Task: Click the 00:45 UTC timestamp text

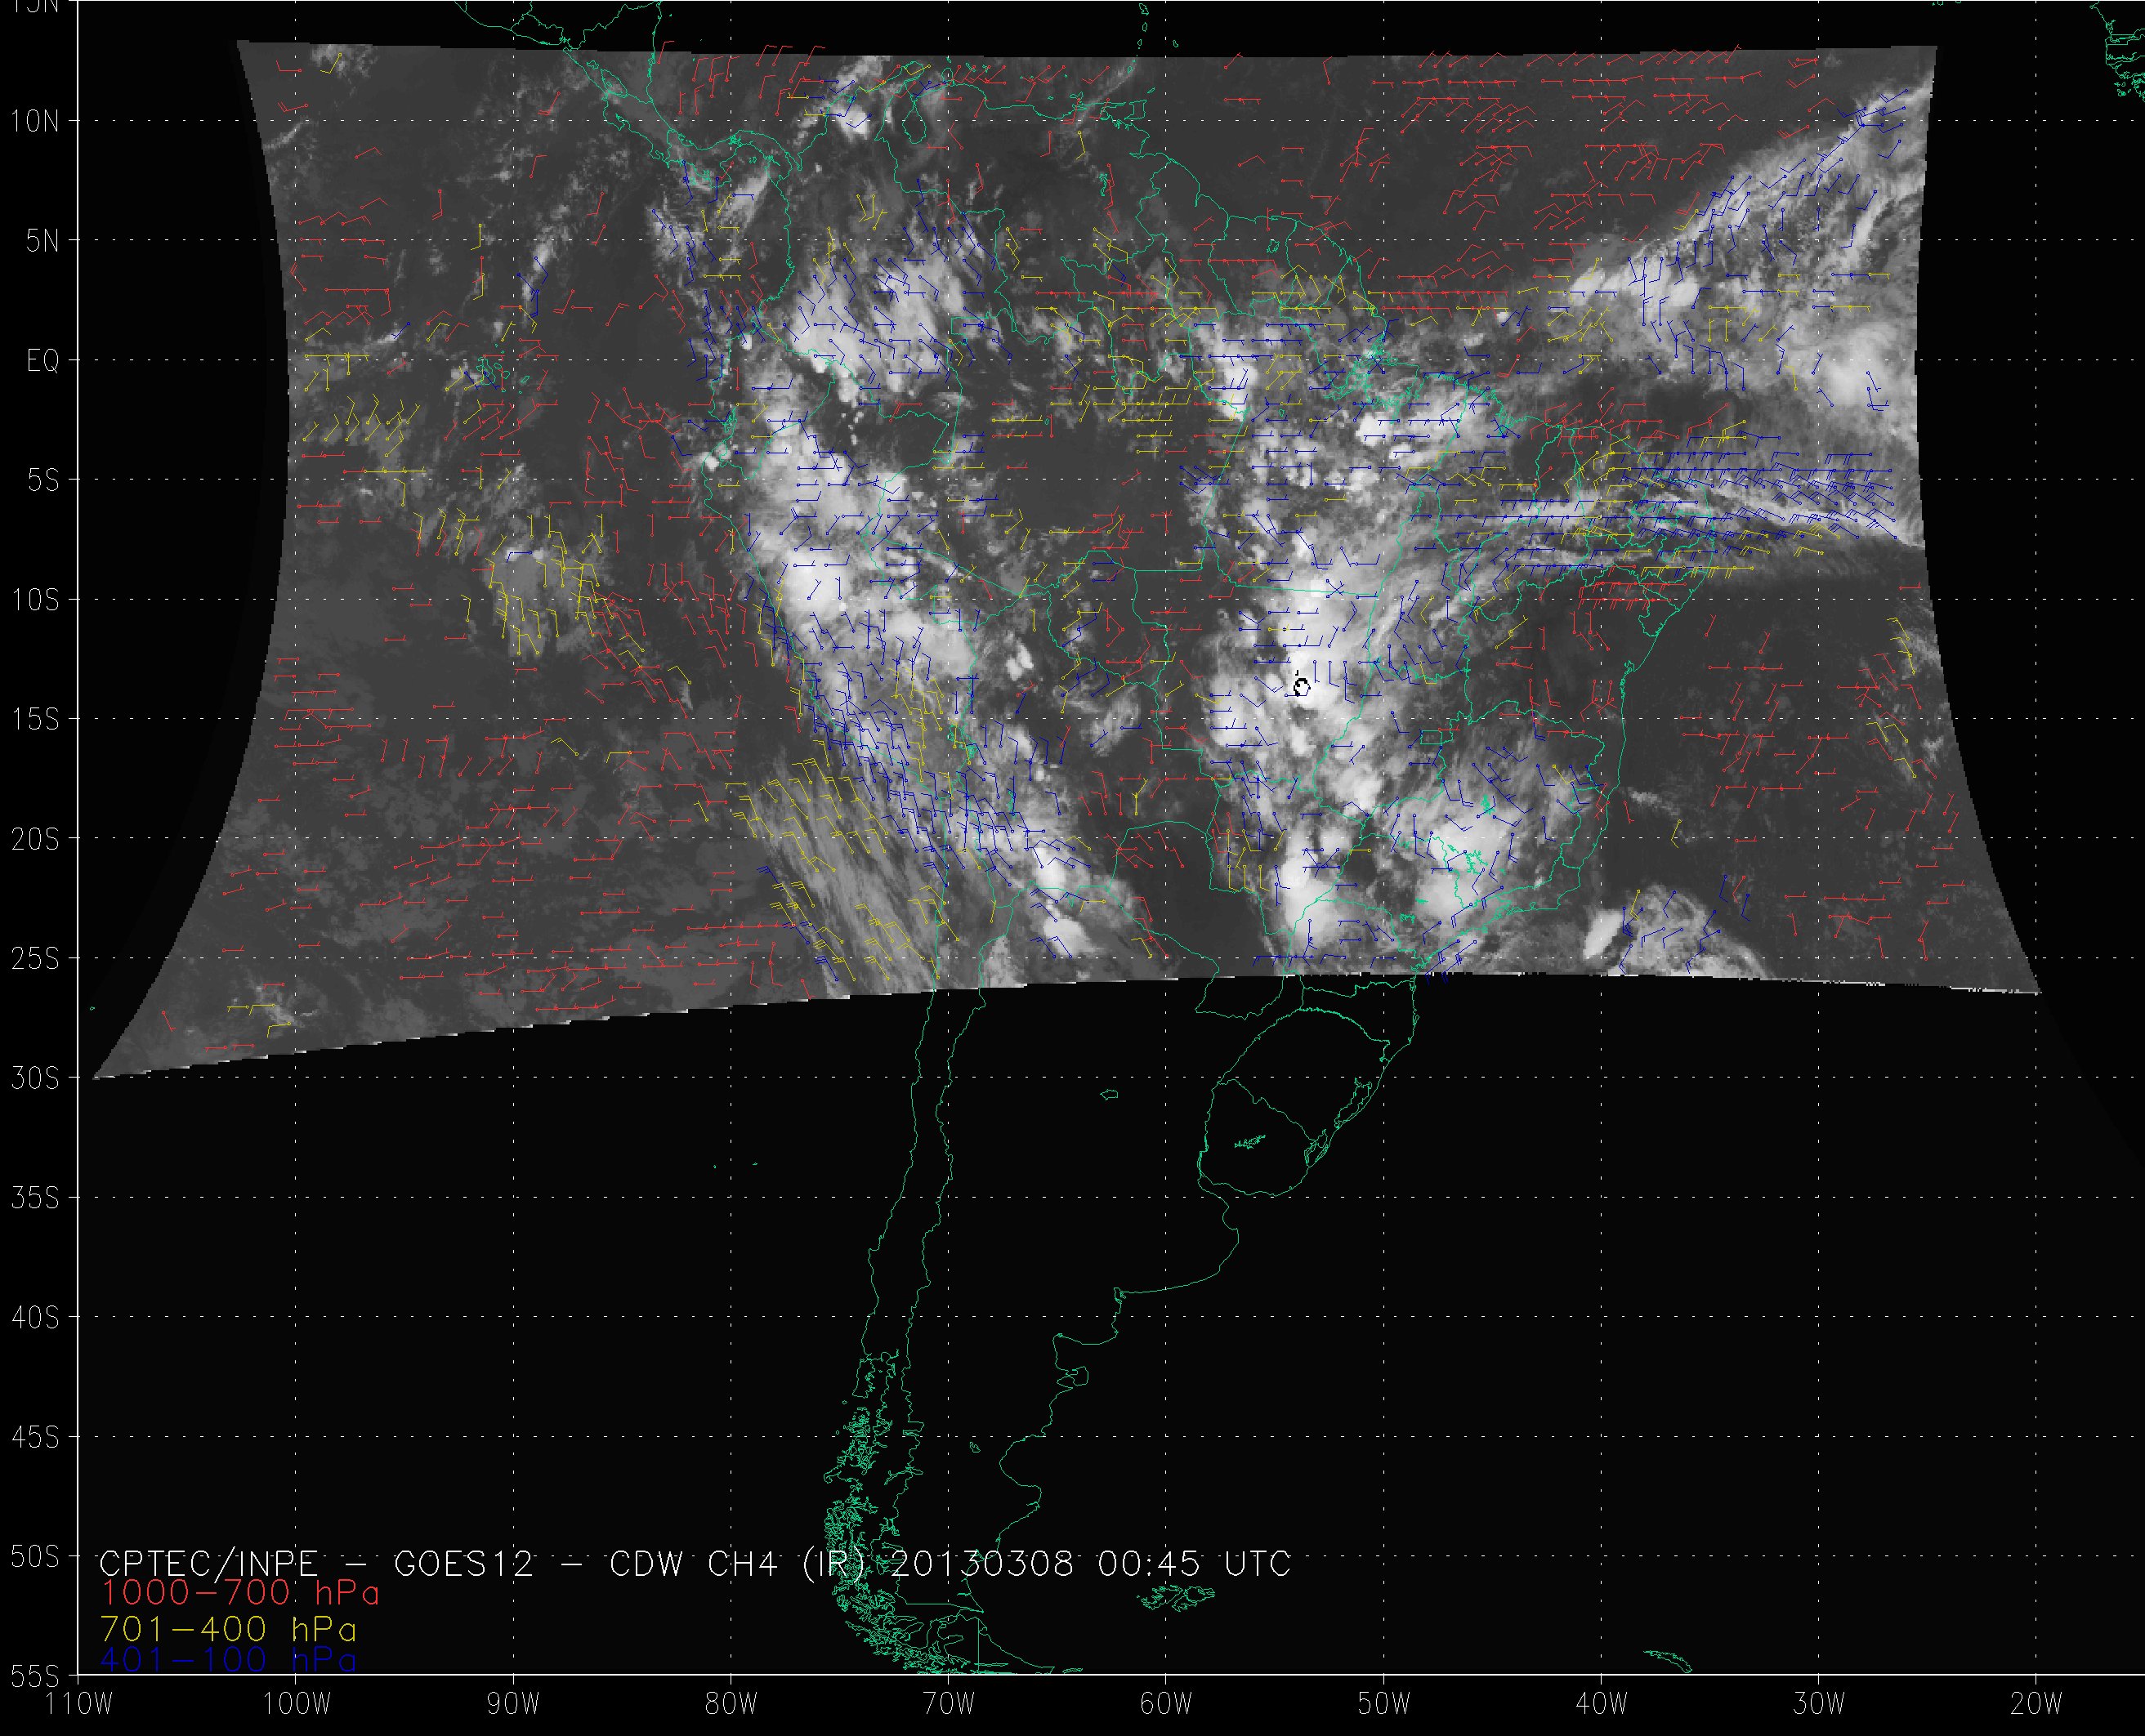Action: (x=1193, y=1563)
